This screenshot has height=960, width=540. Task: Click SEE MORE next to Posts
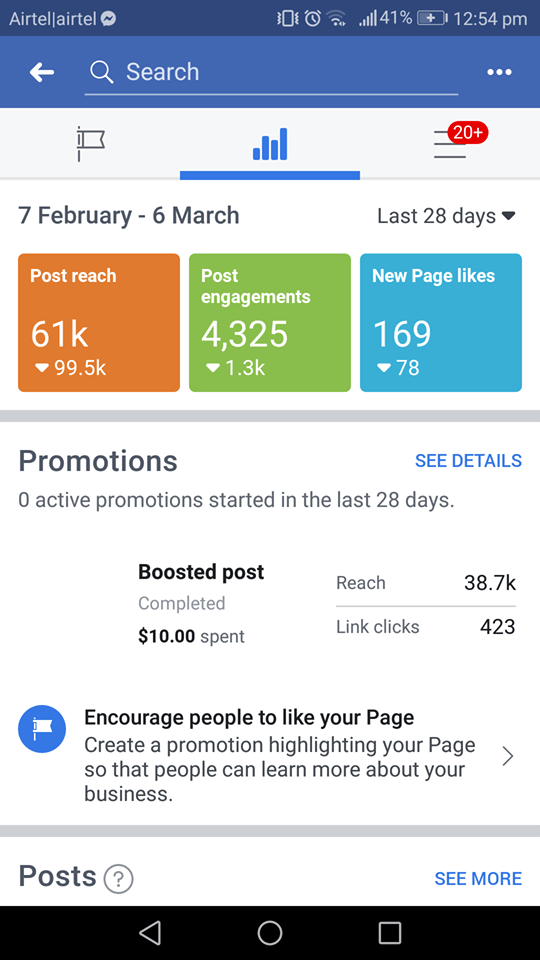(478, 879)
